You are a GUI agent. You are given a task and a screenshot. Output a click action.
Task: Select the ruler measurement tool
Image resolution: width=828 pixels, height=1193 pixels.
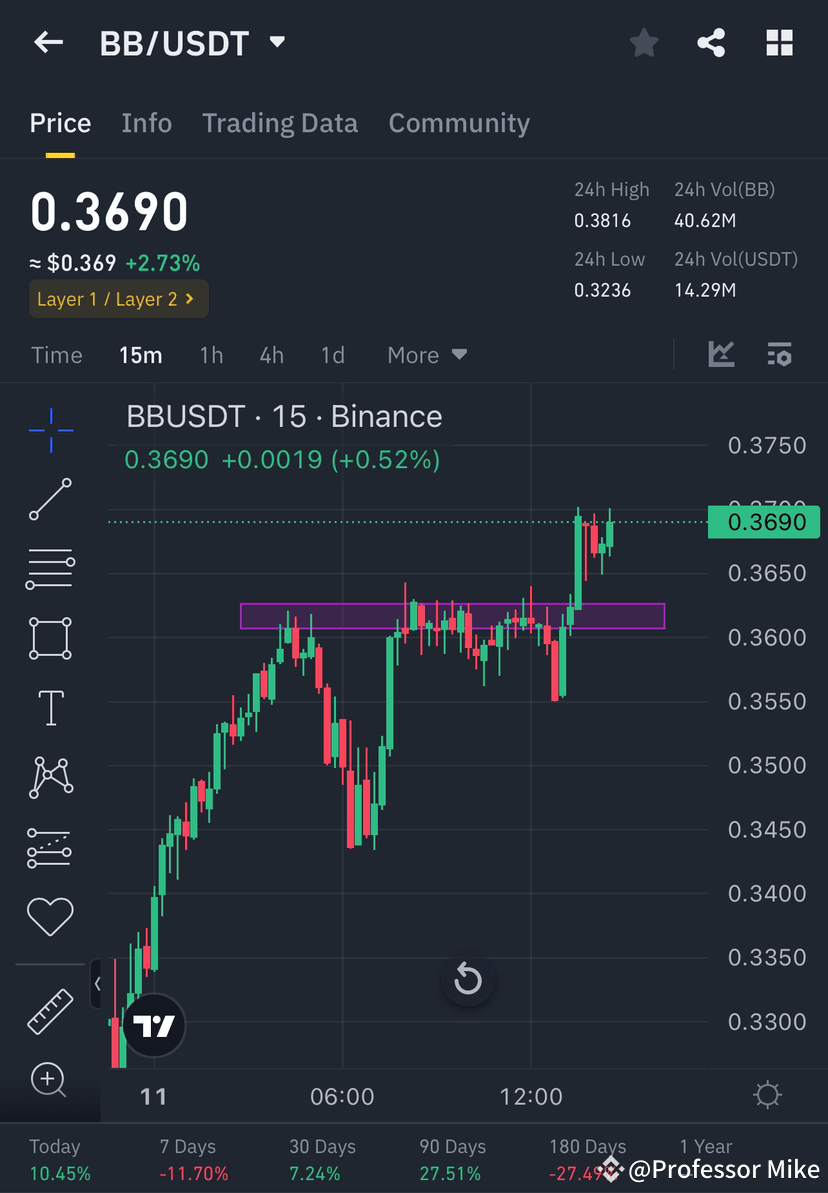[x=49, y=1010]
